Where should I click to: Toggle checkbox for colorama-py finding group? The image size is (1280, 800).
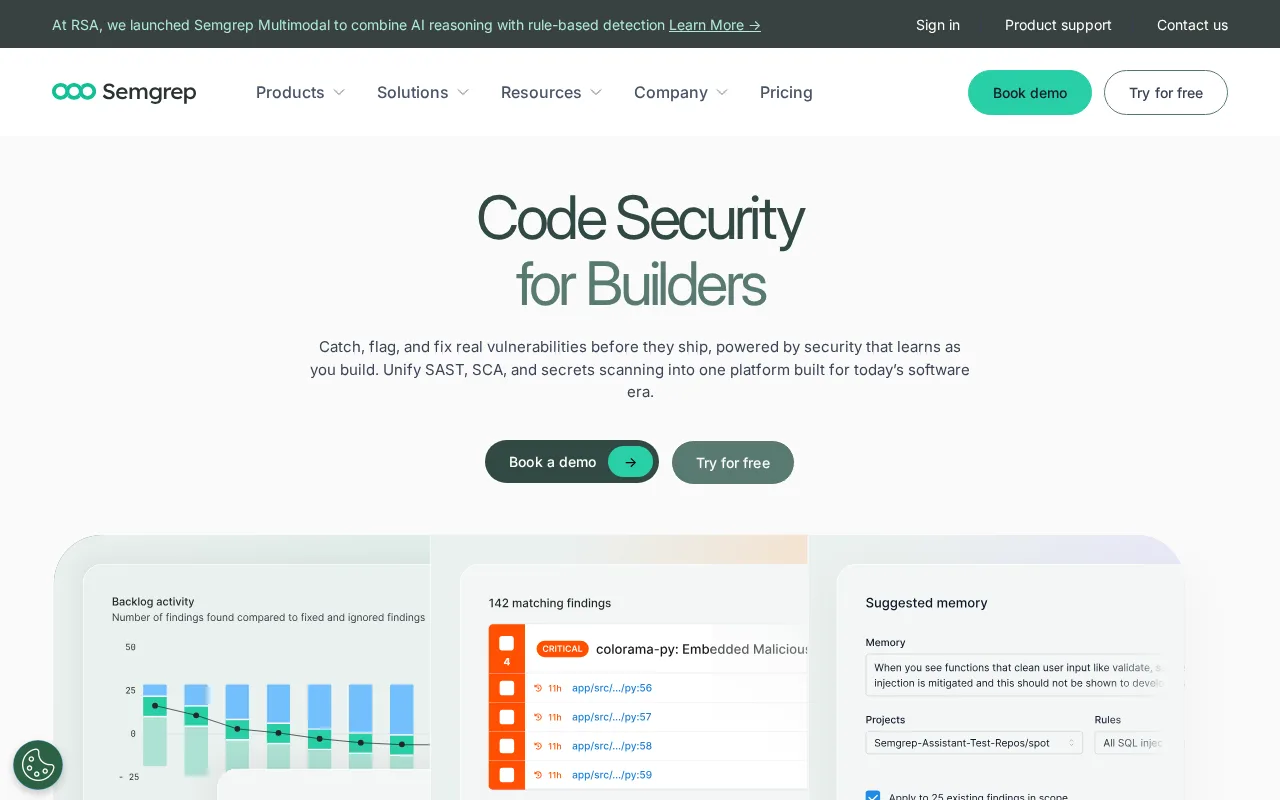(506, 643)
